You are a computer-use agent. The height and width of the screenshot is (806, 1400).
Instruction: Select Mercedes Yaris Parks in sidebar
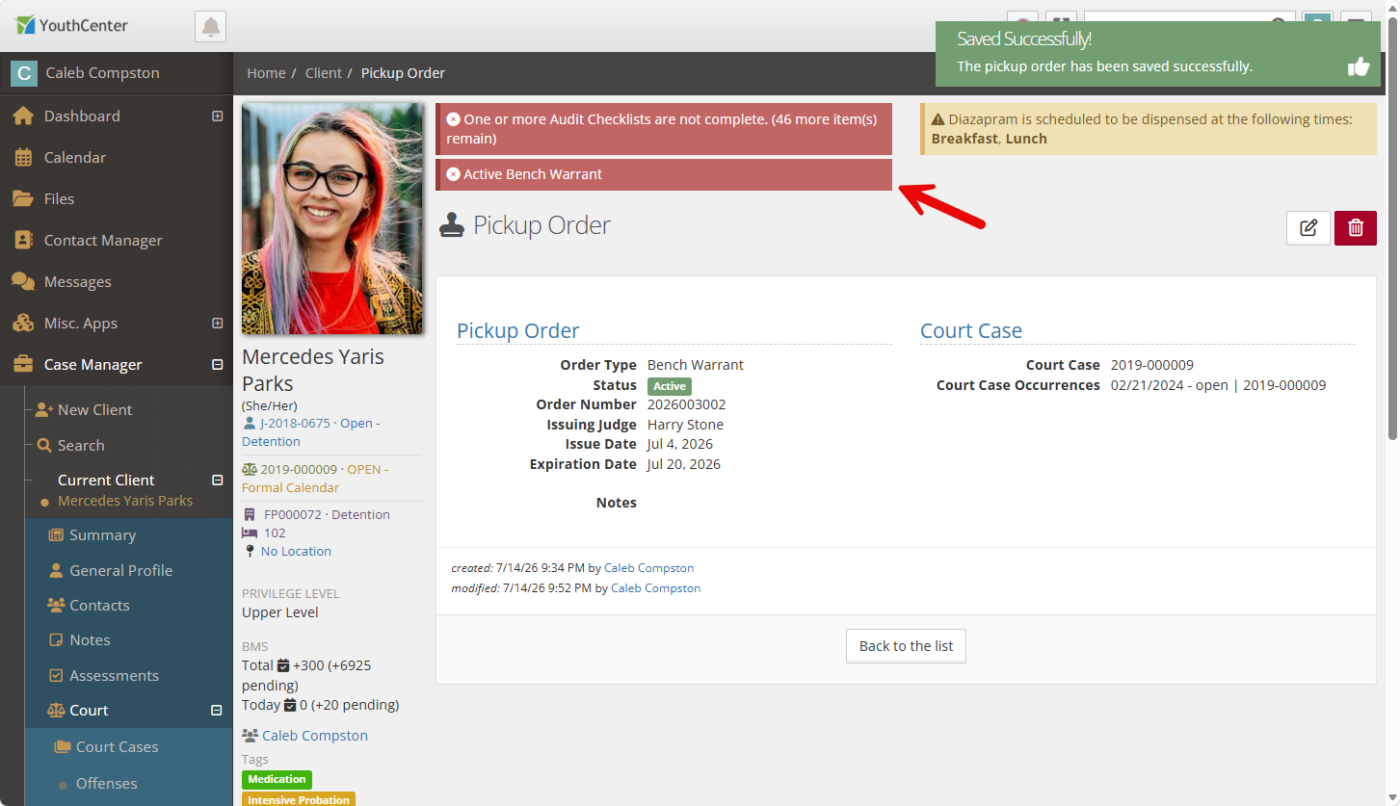(125, 501)
